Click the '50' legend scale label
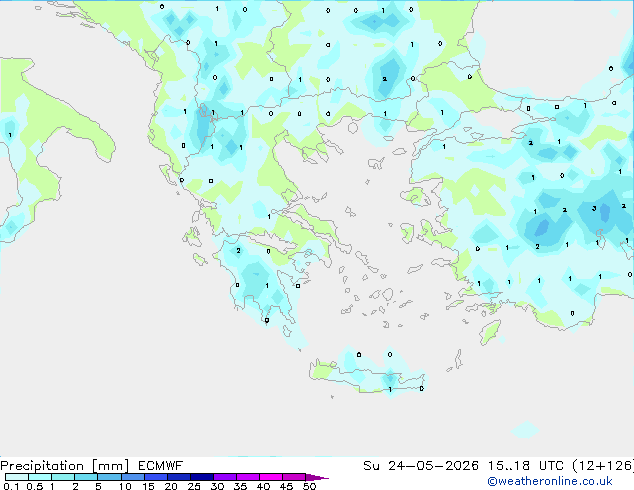Image resolution: width=634 pixels, height=490 pixels. 309,486
